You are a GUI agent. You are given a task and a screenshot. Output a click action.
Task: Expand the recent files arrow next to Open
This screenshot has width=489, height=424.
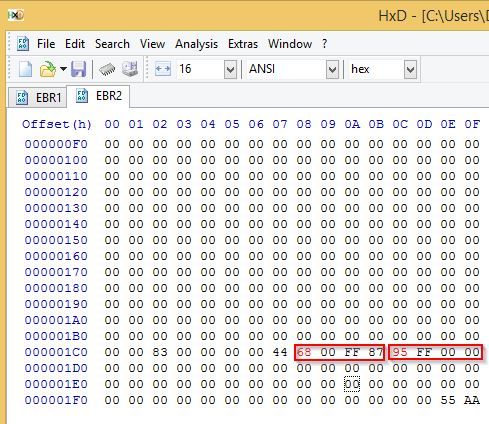point(63,69)
